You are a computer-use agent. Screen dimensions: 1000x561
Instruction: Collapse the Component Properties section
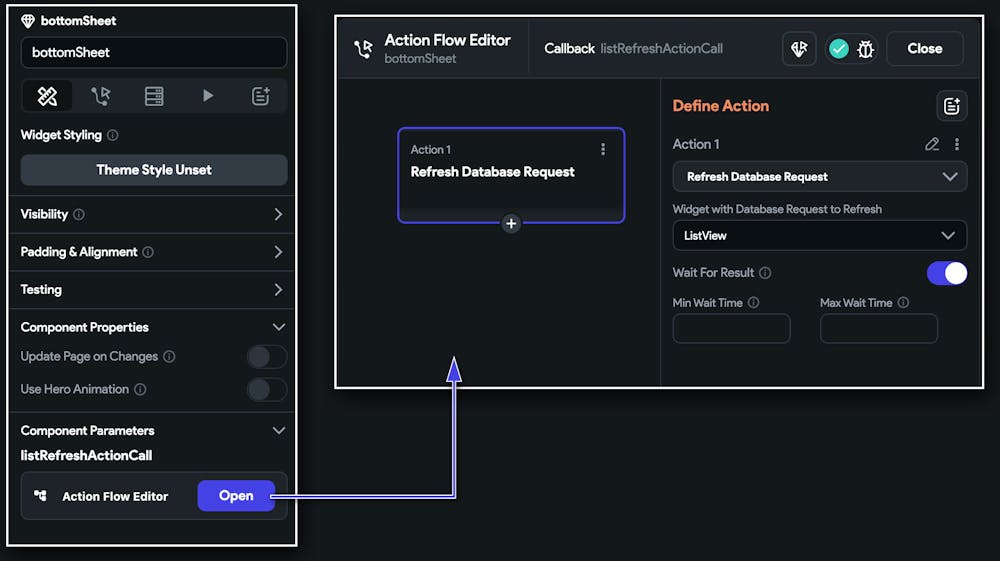[279, 327]
